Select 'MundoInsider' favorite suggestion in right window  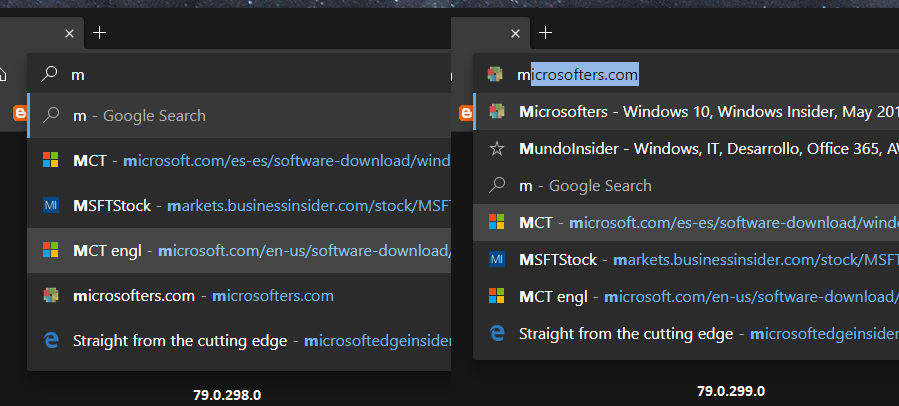click(686, 149)
